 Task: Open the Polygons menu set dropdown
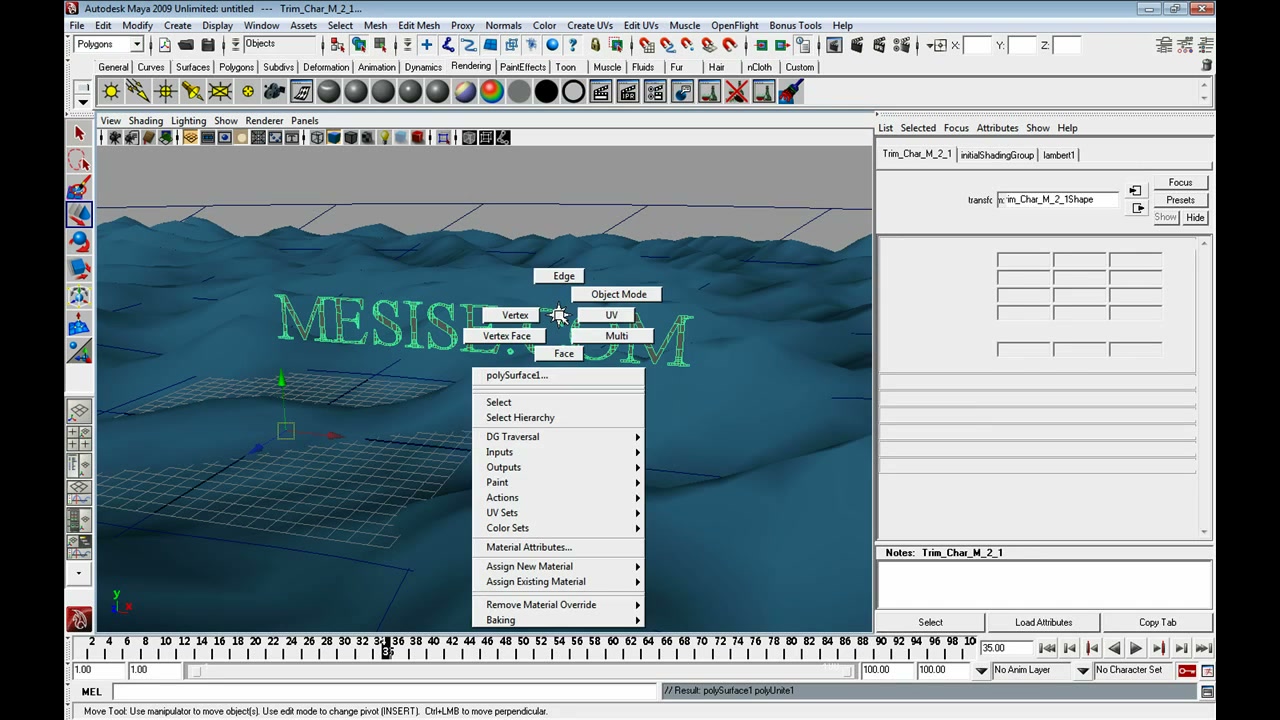pyautogui.click(x=110, y=44)
